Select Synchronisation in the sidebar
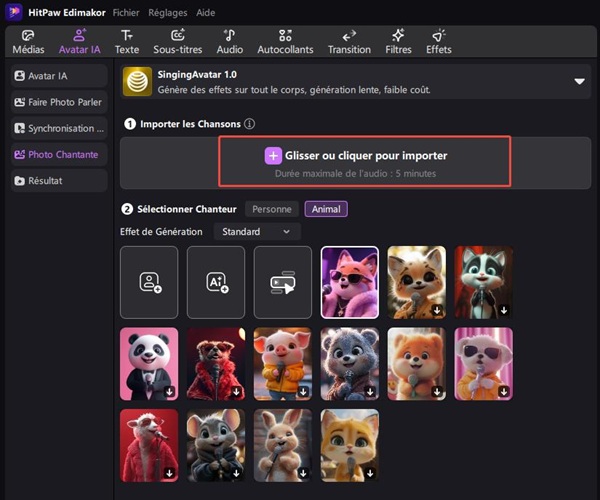This screenshot has height=500, width=600. coord(59,128)
